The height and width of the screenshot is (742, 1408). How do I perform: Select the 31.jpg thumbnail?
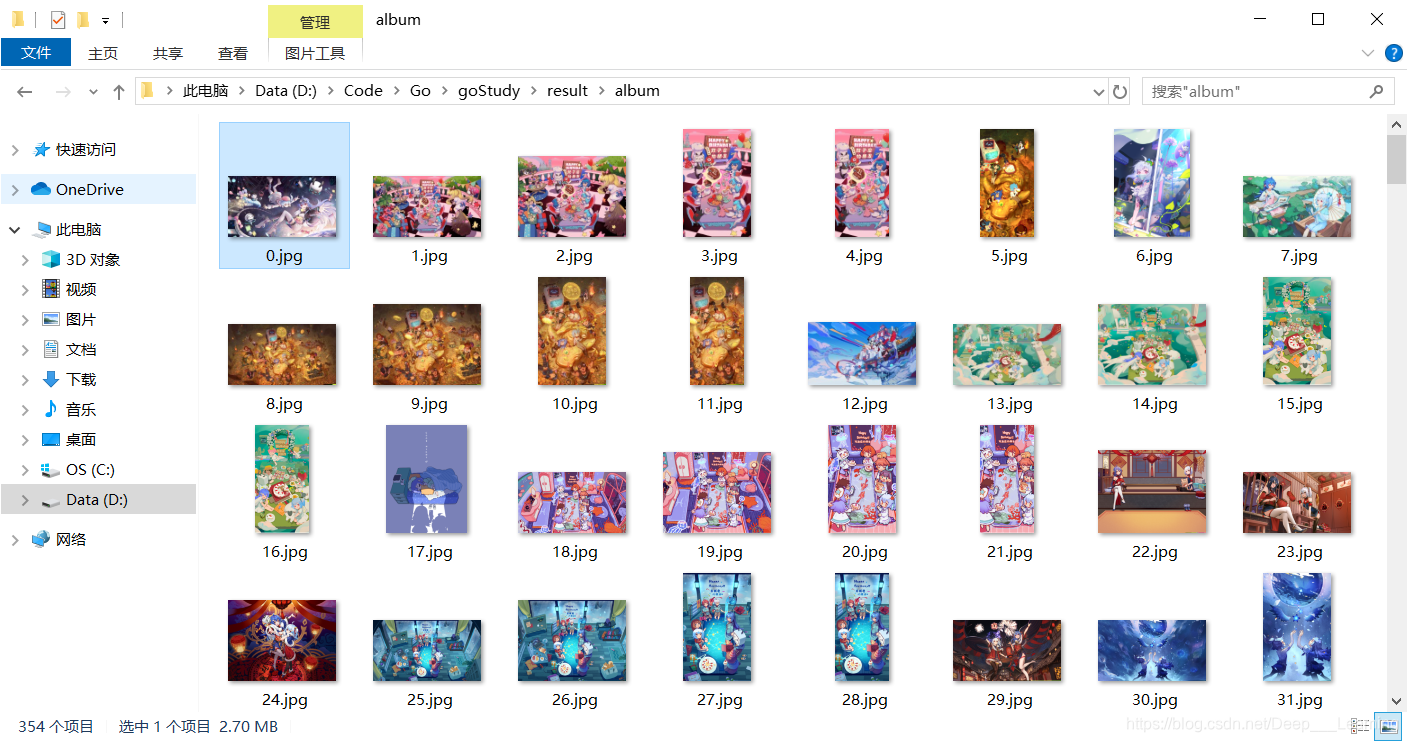(x=1297, y=627)
